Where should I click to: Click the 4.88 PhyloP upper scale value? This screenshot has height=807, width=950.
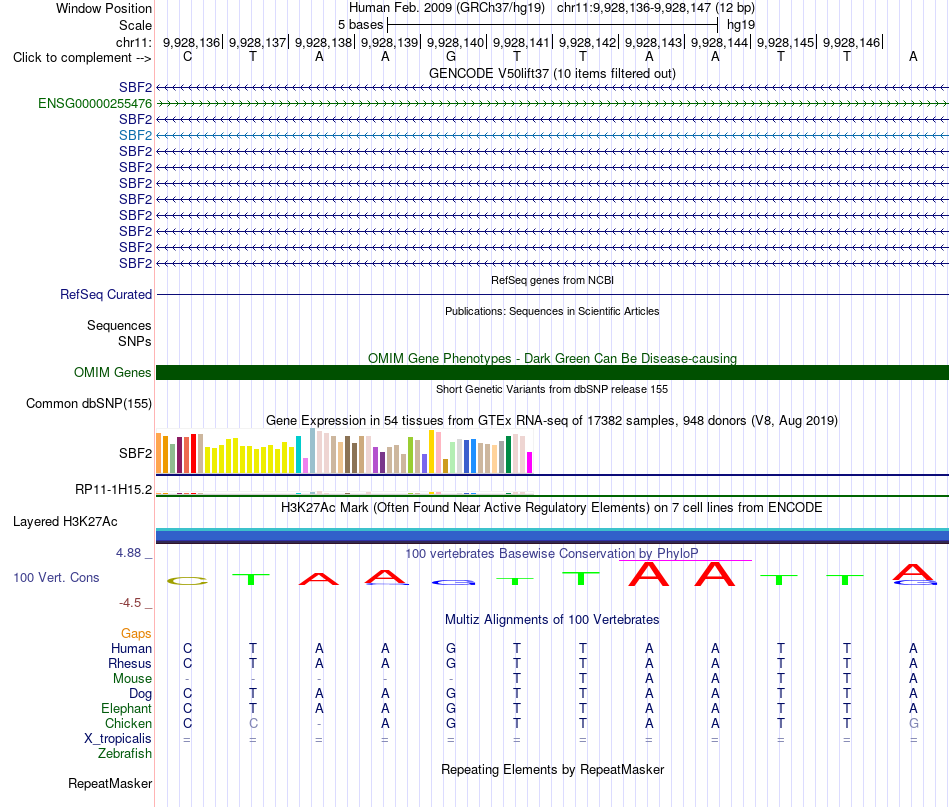pyautogui.click(x=128, y=553)
